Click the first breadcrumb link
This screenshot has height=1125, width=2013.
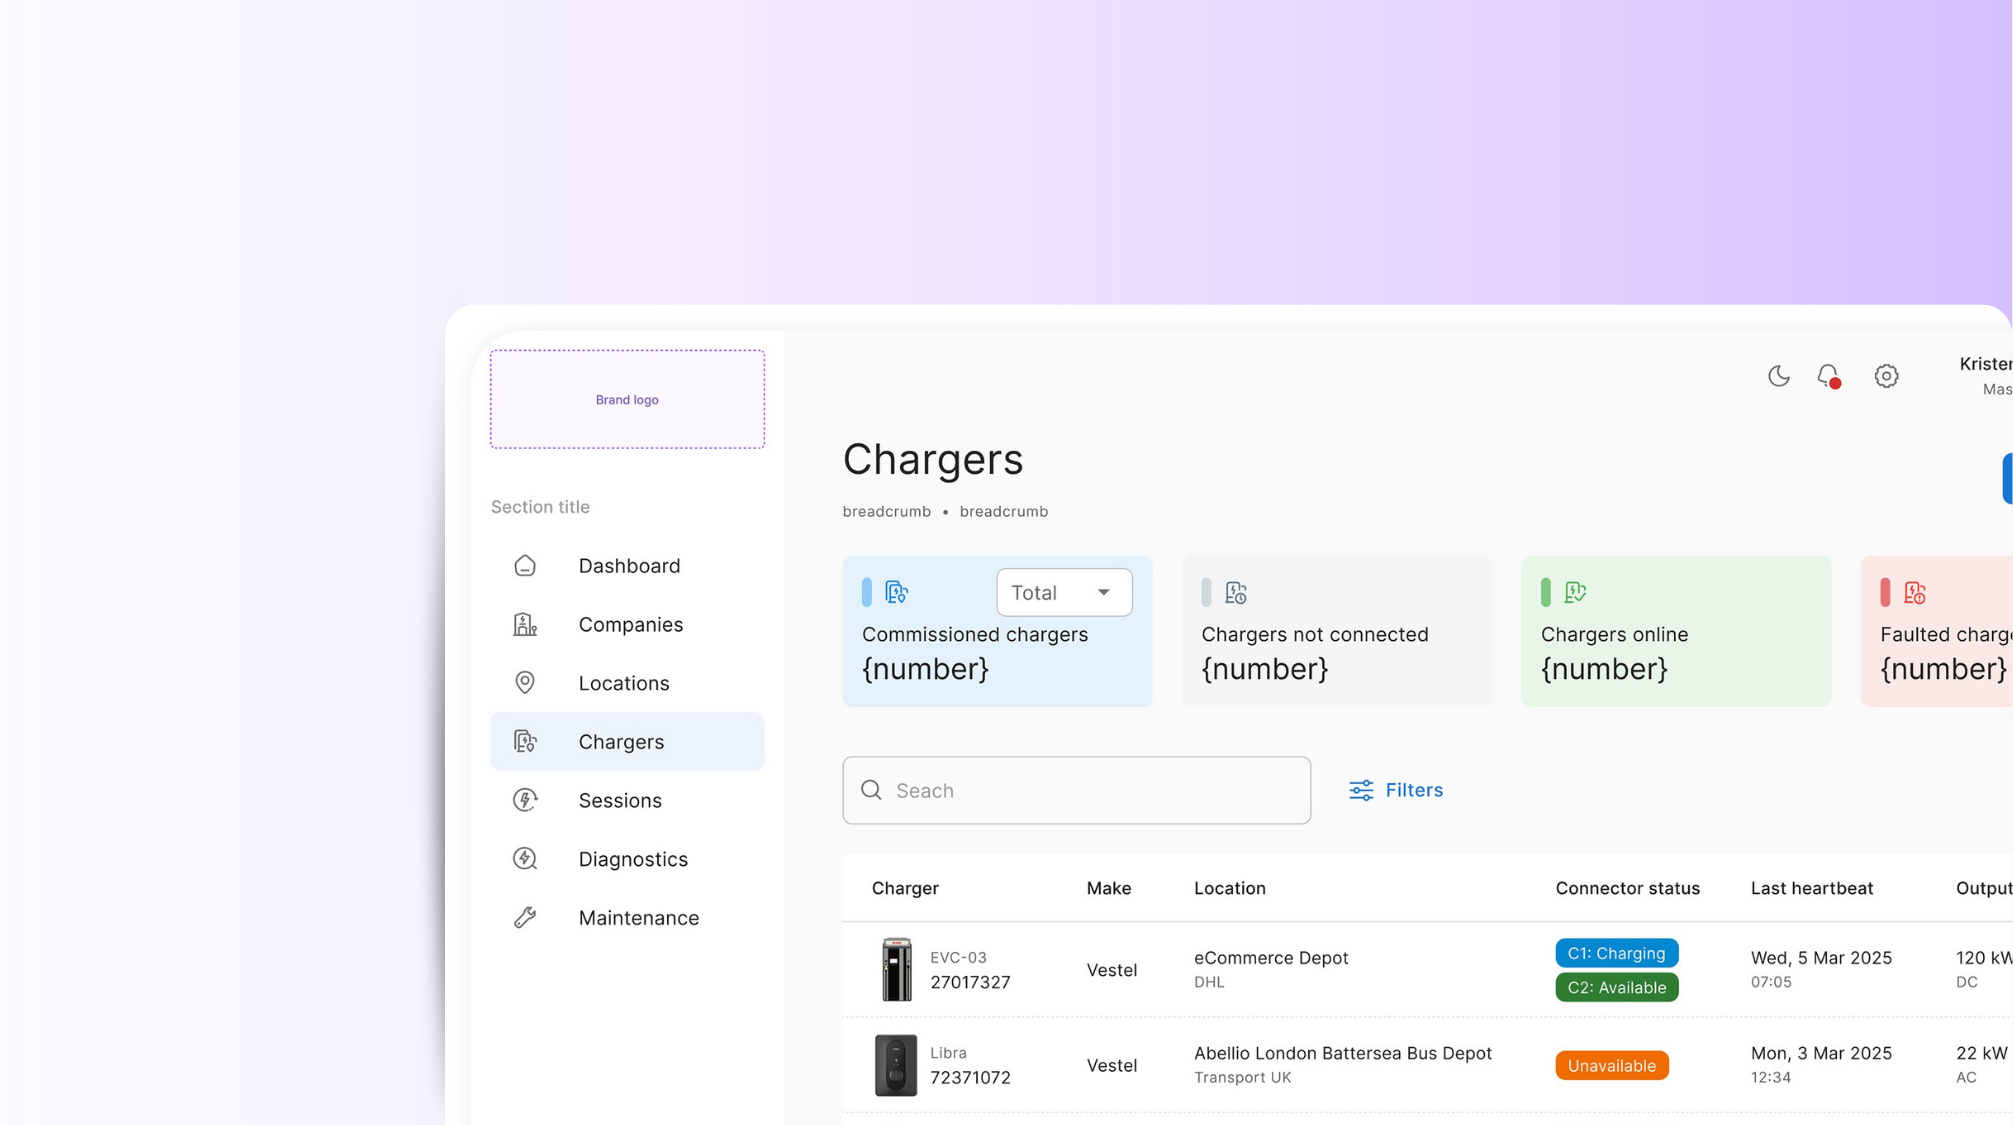tap(886, 511)
